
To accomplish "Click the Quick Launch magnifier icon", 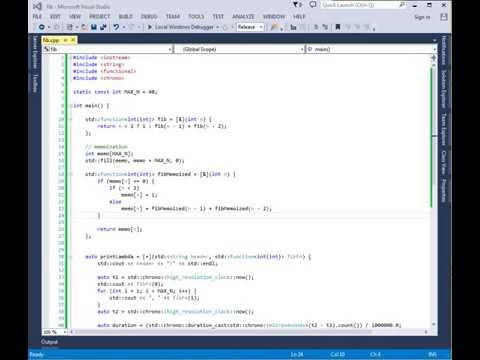I will click(402, 5).
